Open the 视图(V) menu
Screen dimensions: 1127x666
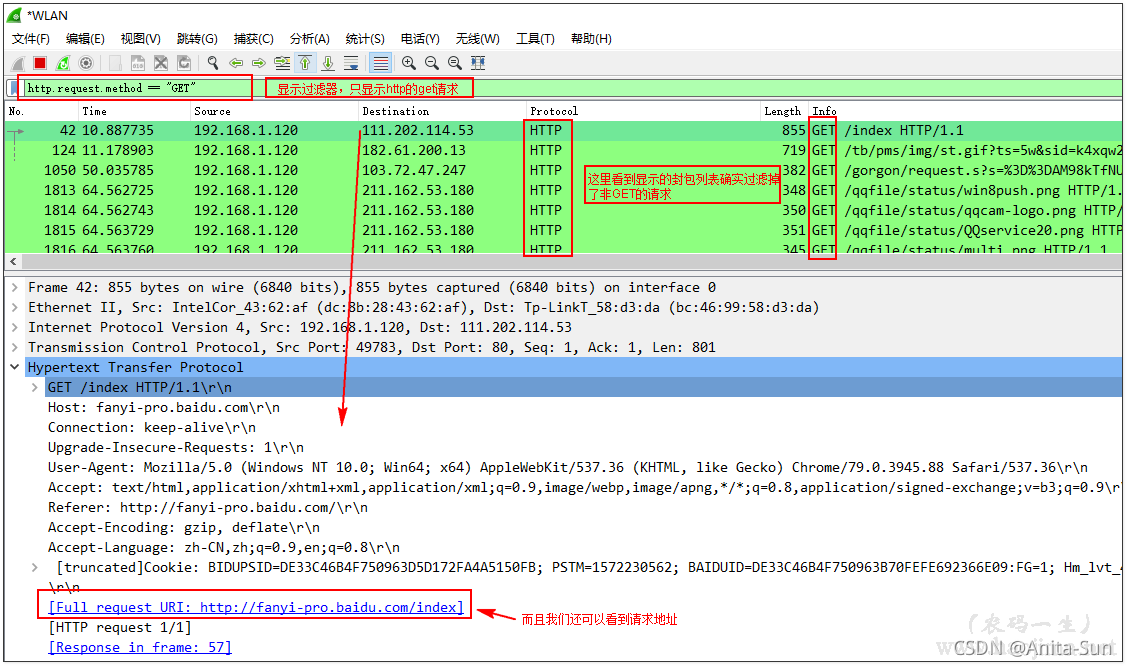click(140, 39)
